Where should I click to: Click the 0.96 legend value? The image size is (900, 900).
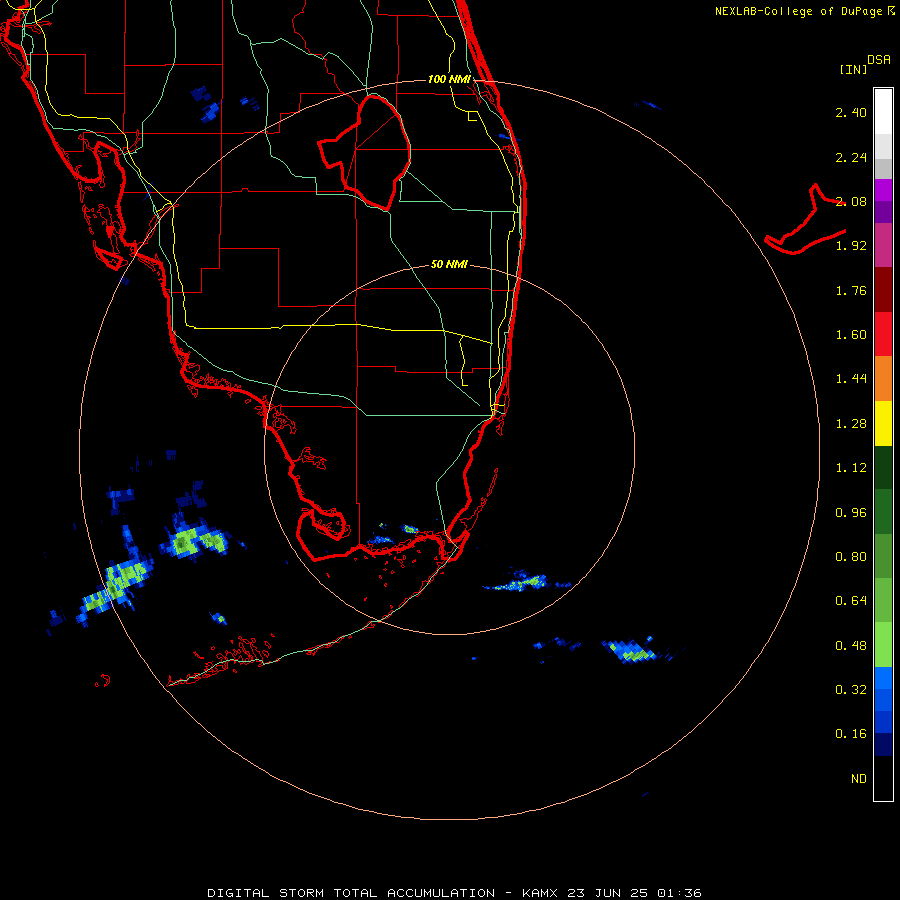851,513
